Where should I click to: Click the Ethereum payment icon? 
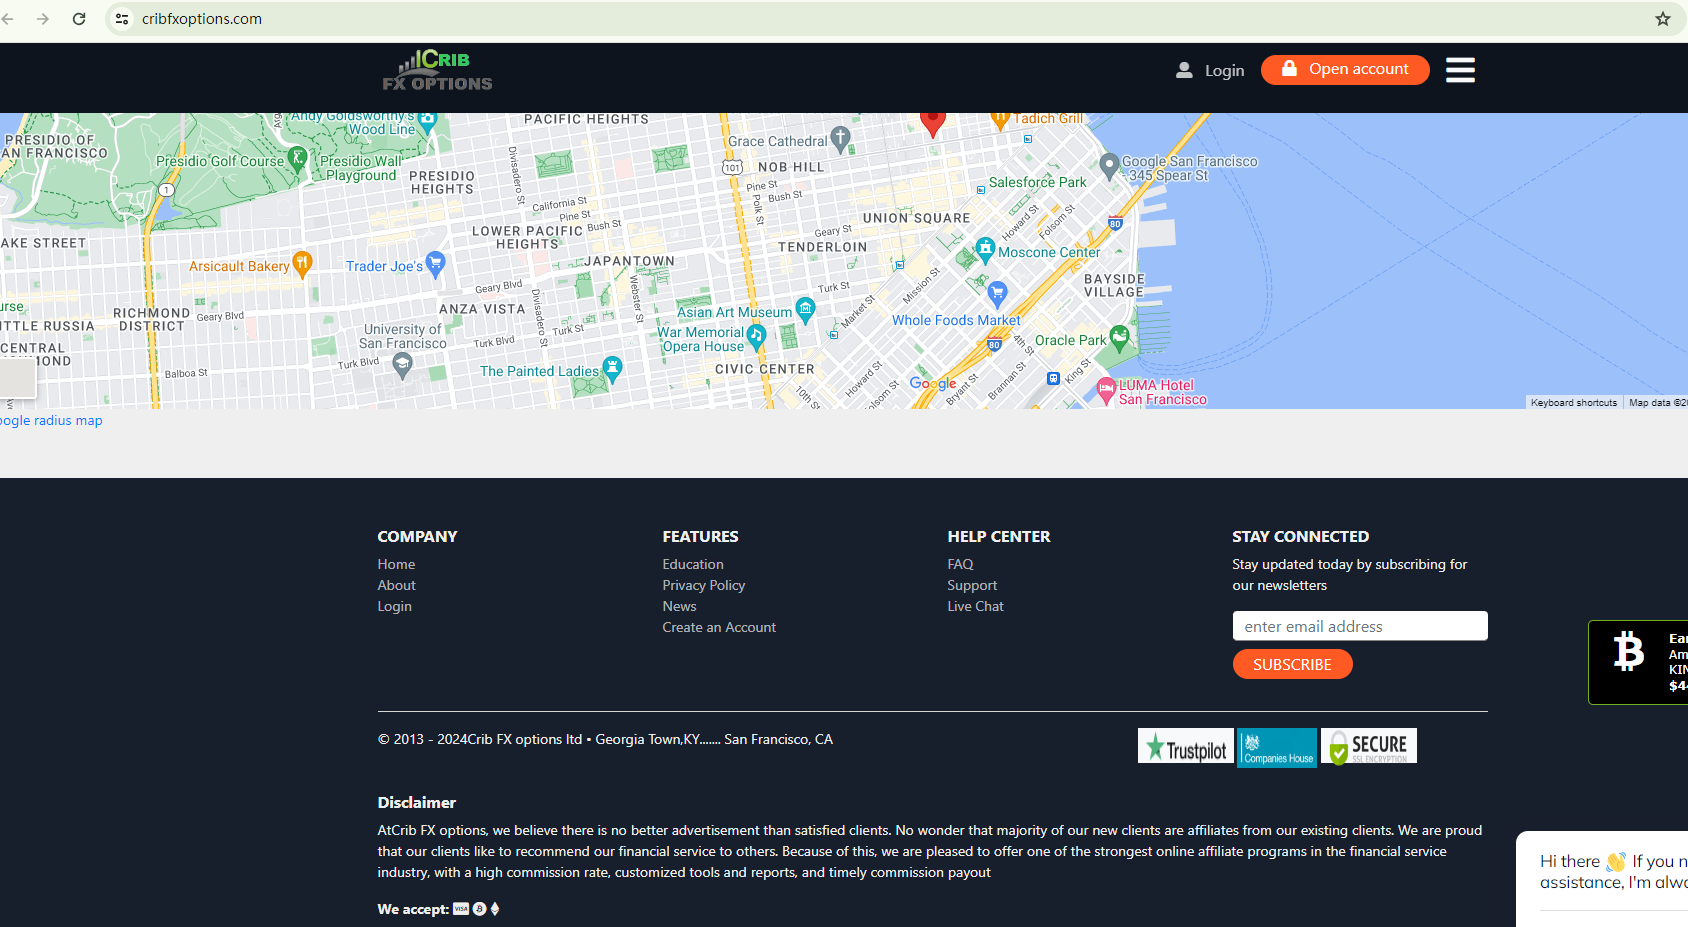pyautogui.click(x=494, y=909)
